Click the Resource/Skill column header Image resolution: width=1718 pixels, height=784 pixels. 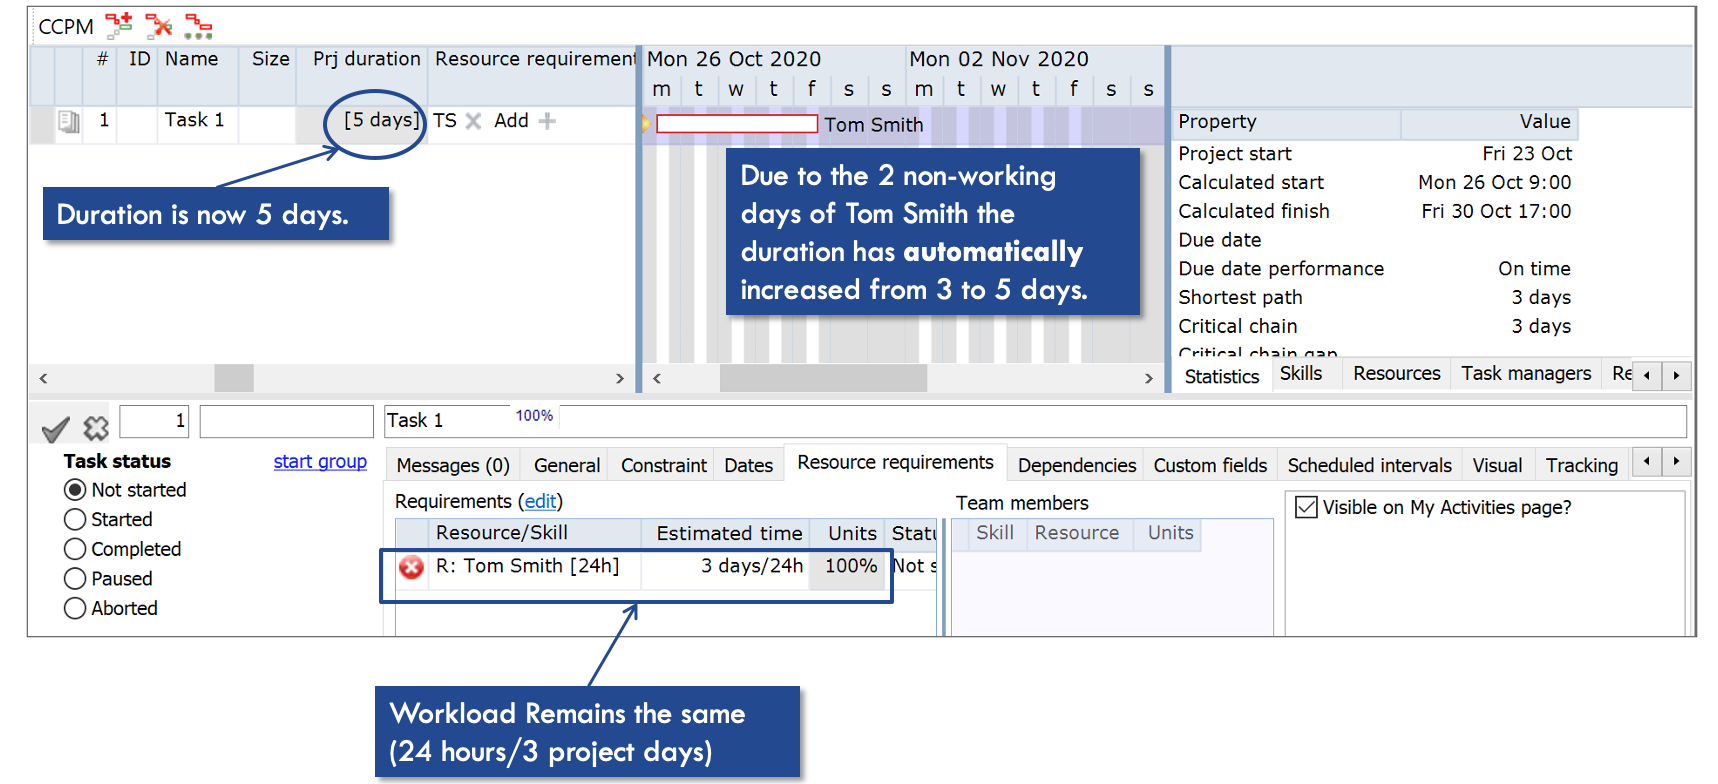pos(536,533)
